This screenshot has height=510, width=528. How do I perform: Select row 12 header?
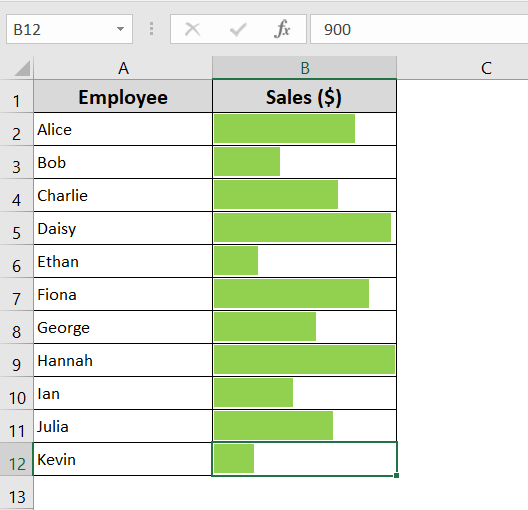[16, 459]
